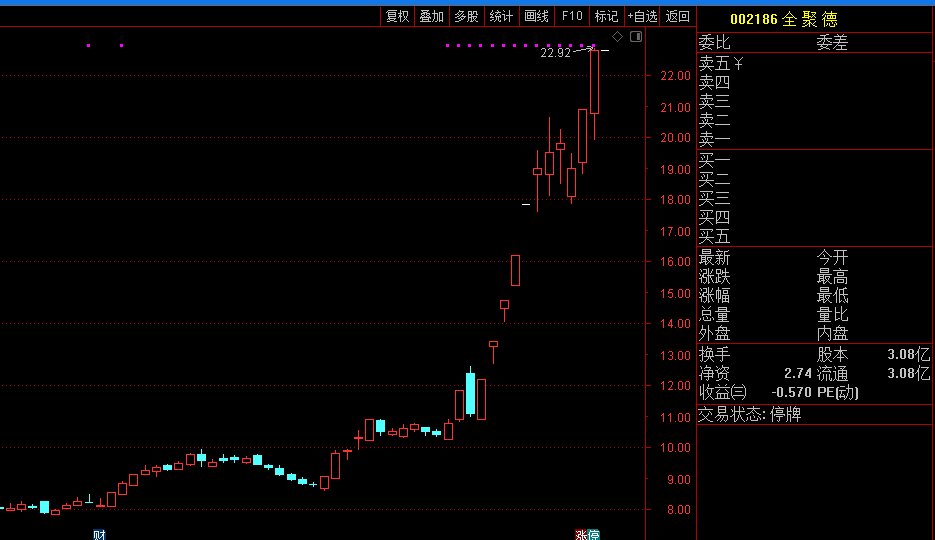Image resolution: width=935 pixels, height=540 pixels.
Task: Click the 返回 return button
Action: pyautogui.click(x=677, y=17)
